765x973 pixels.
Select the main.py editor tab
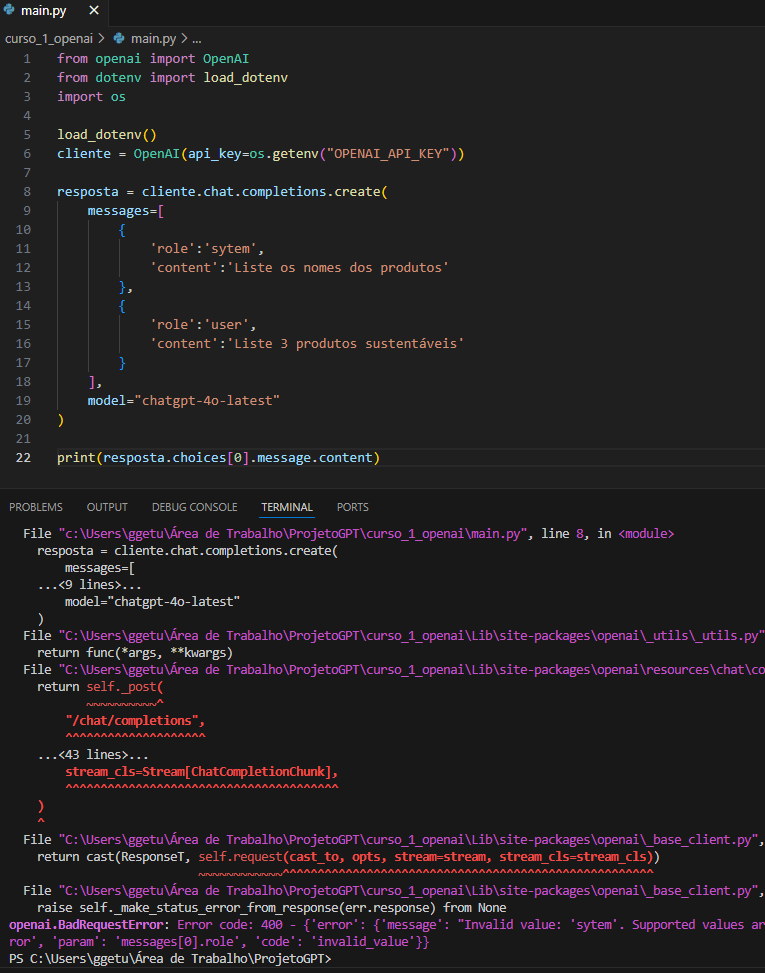coord(52,11)
